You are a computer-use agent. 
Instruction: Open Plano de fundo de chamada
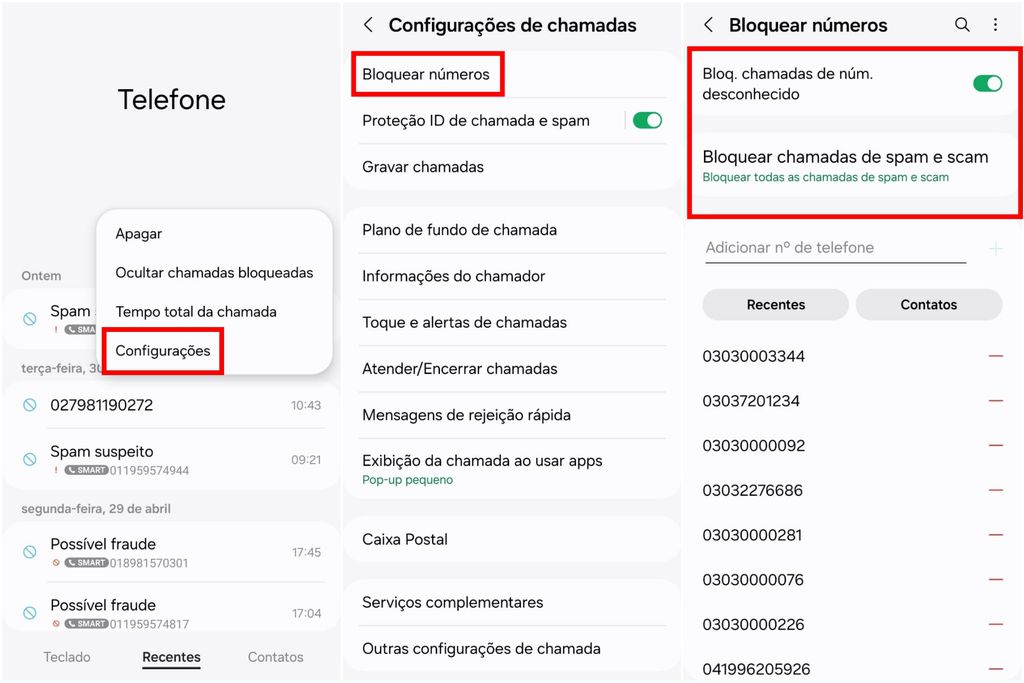pyautogui.click(x=512, y=230)
